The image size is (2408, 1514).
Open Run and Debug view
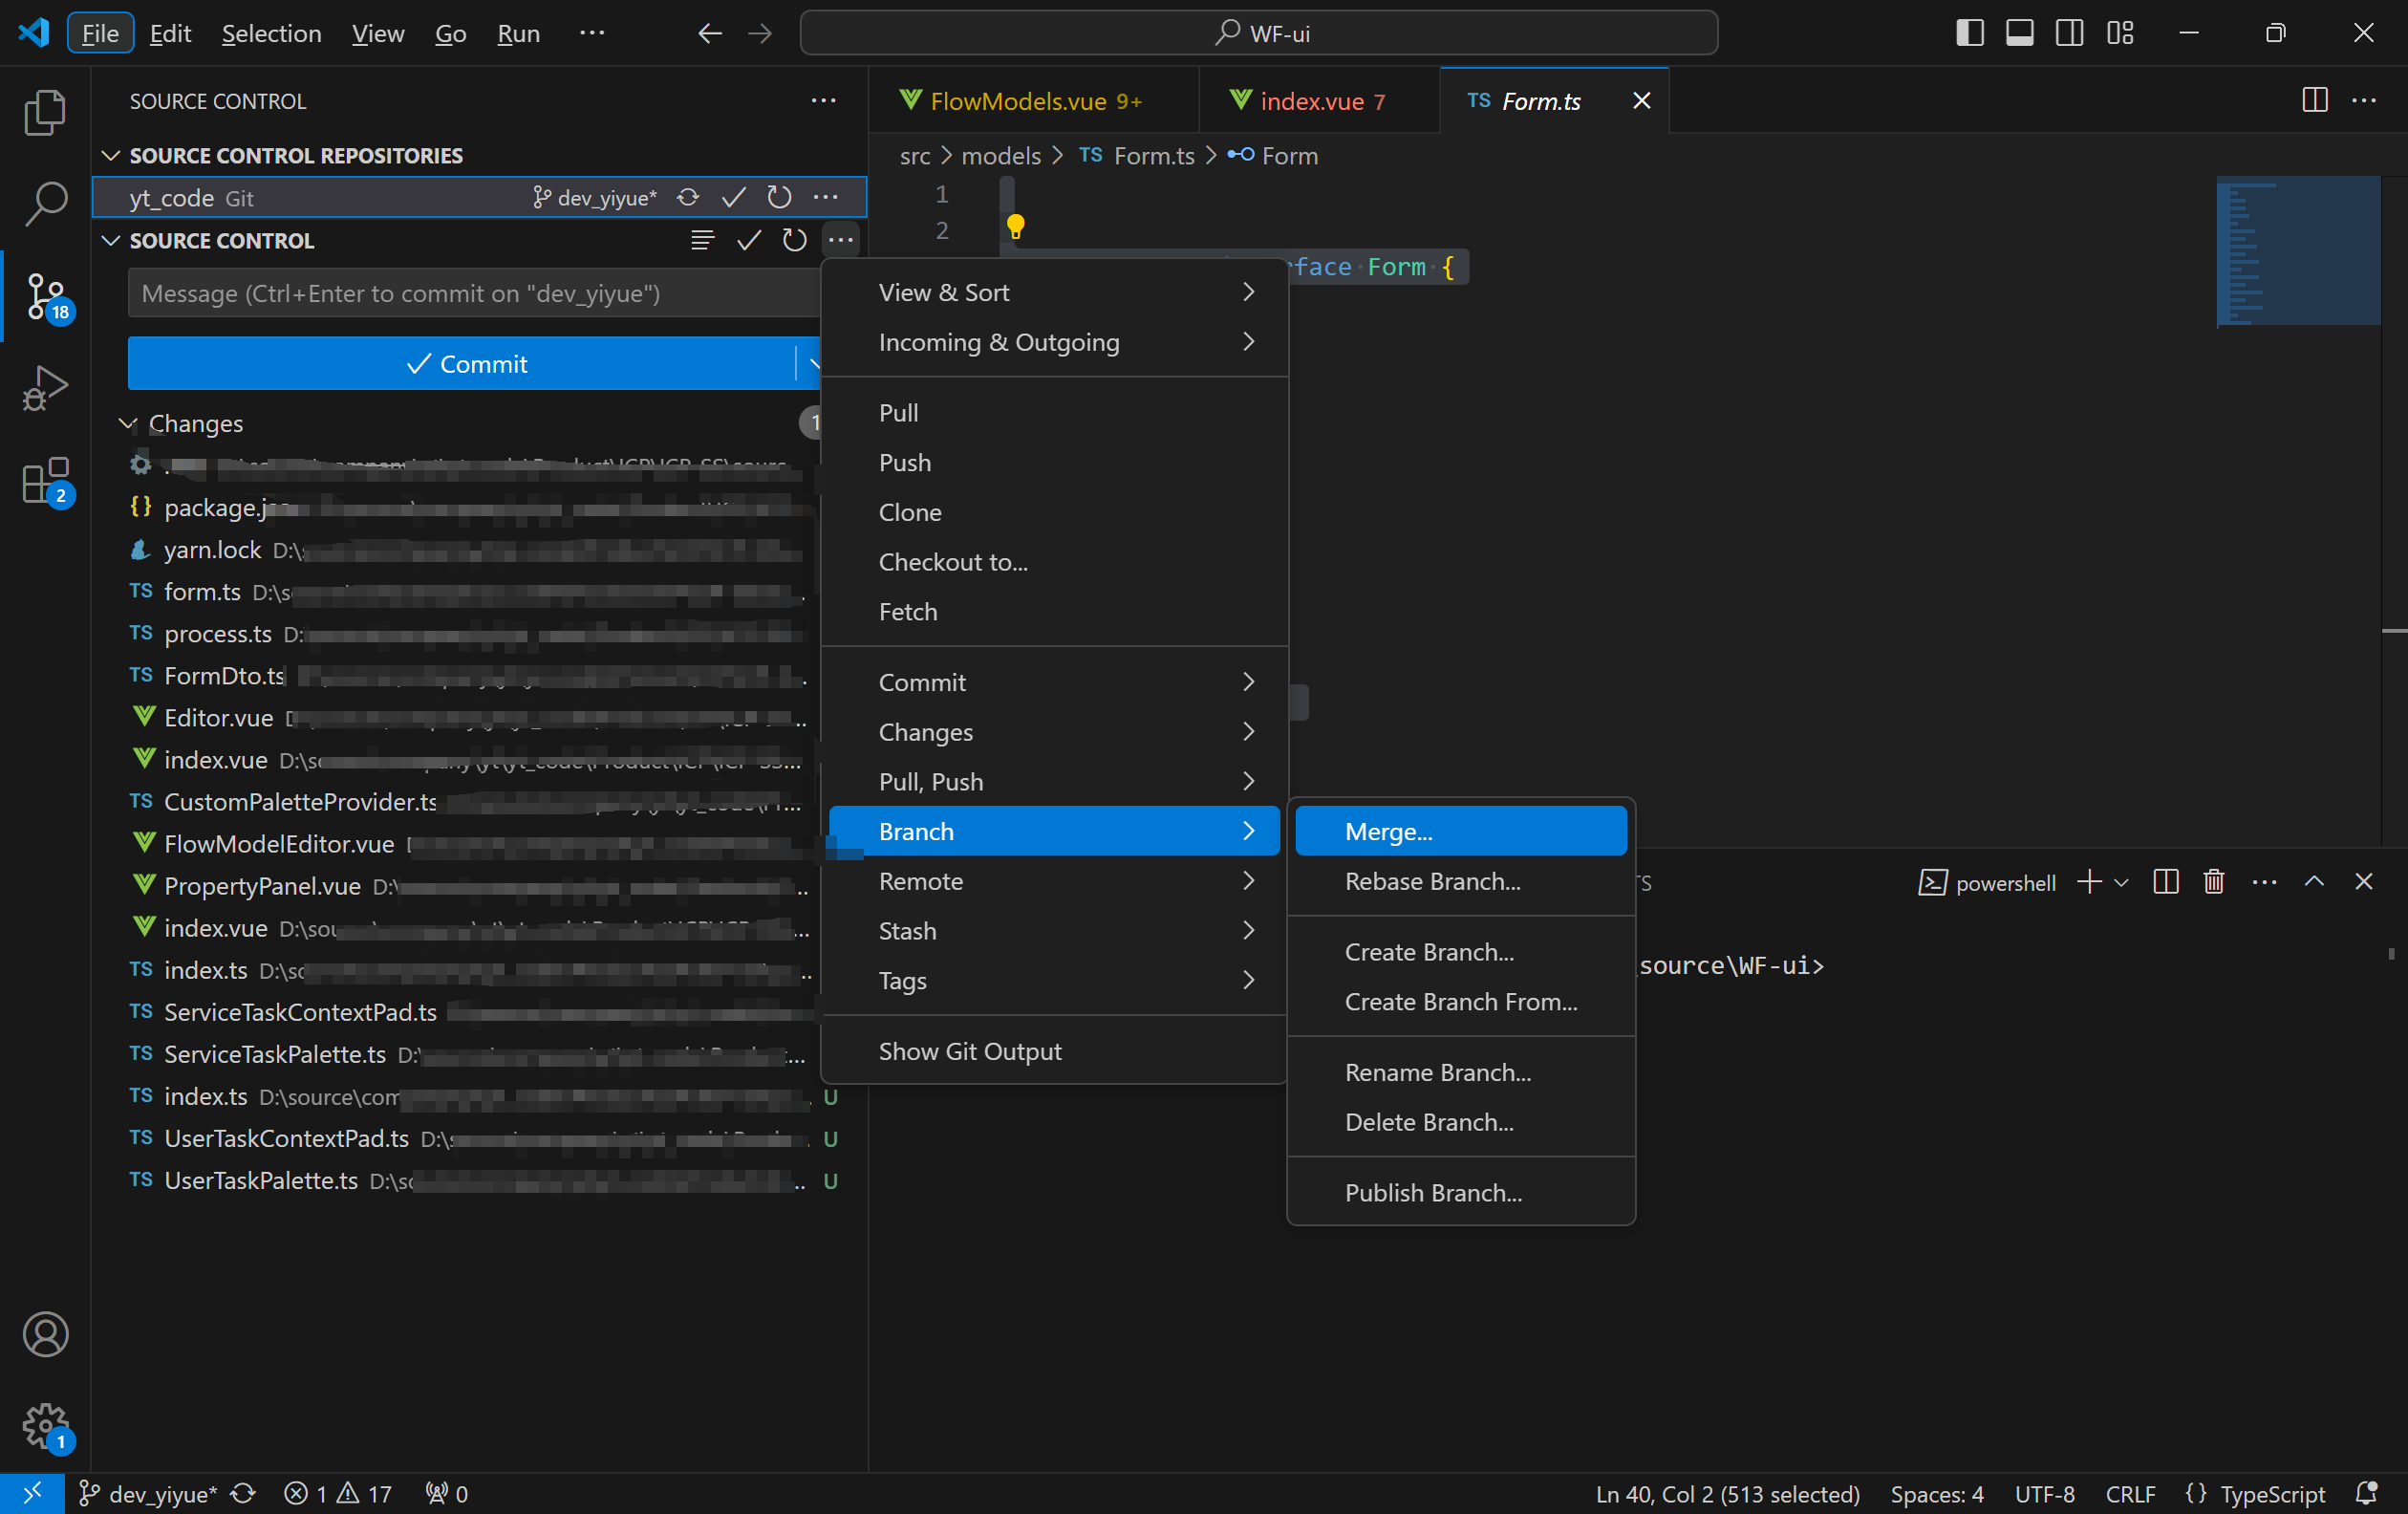click(x=45, y=388)
